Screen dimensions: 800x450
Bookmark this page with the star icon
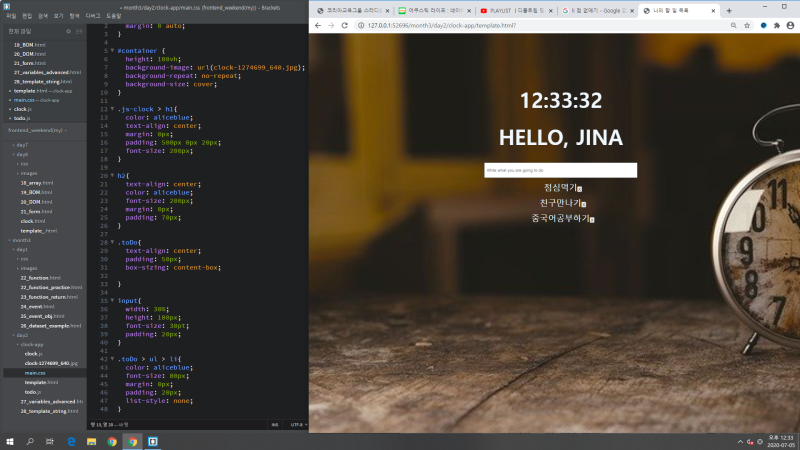coord(747,25)
